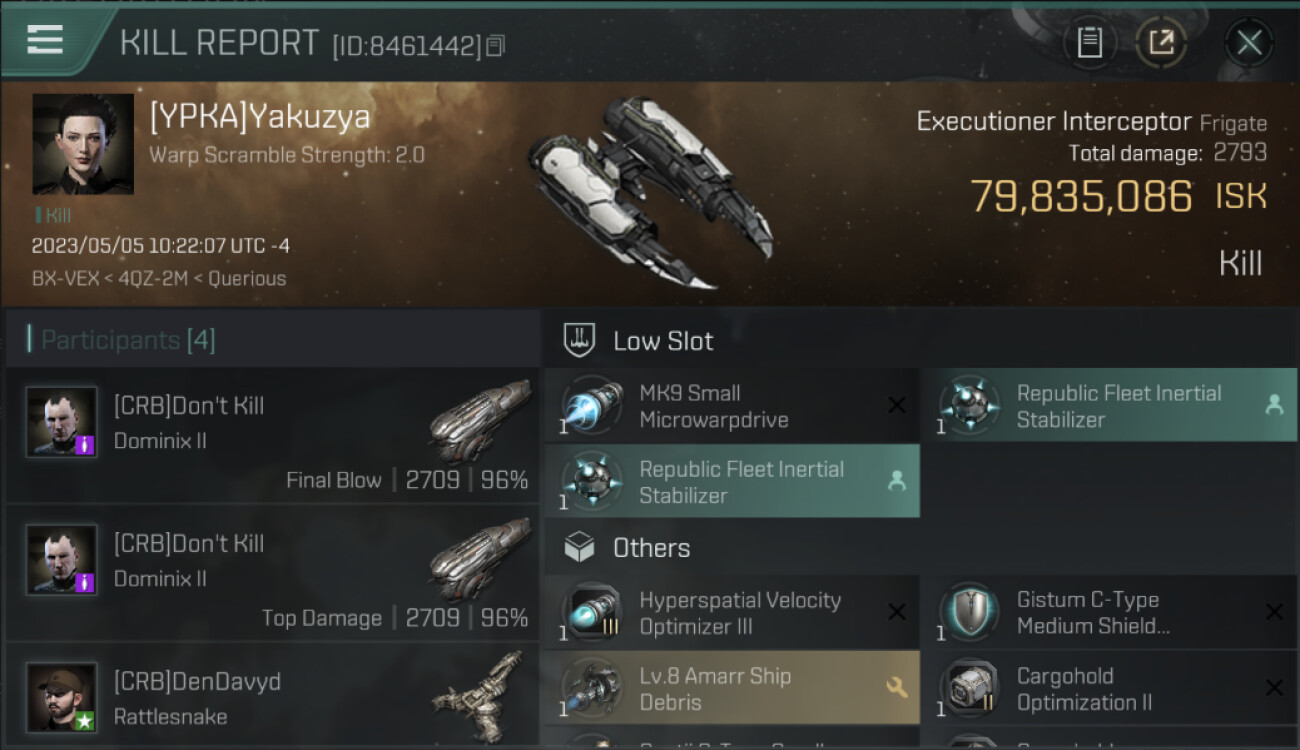The height and width of the screenshot is (750, 1300).
Task: Copy the kill report ID
Action: pyautogui.click(x=496, y=46)
